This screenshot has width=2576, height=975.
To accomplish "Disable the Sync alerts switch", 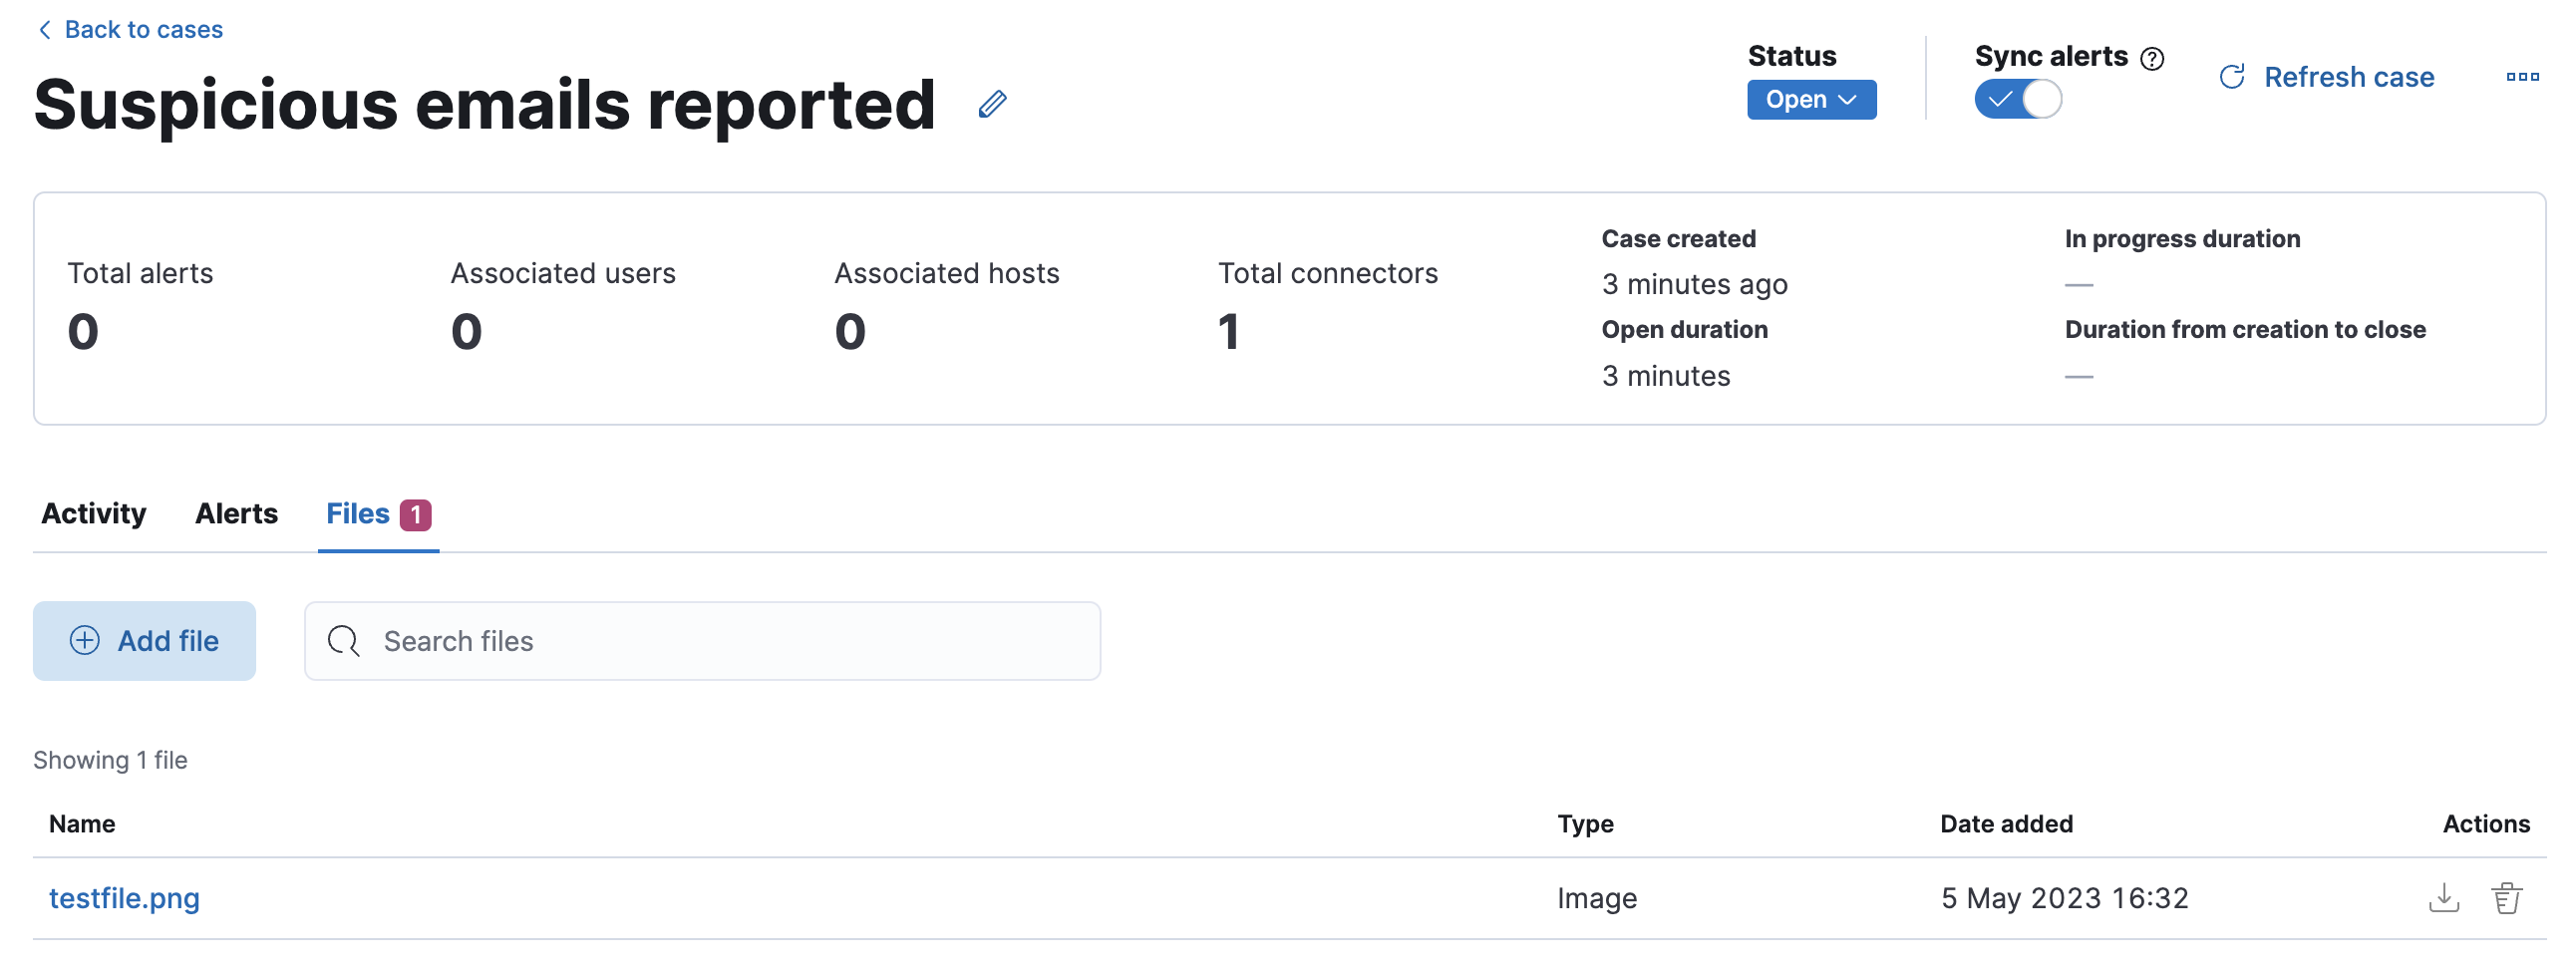I will tap(2017, 100).
